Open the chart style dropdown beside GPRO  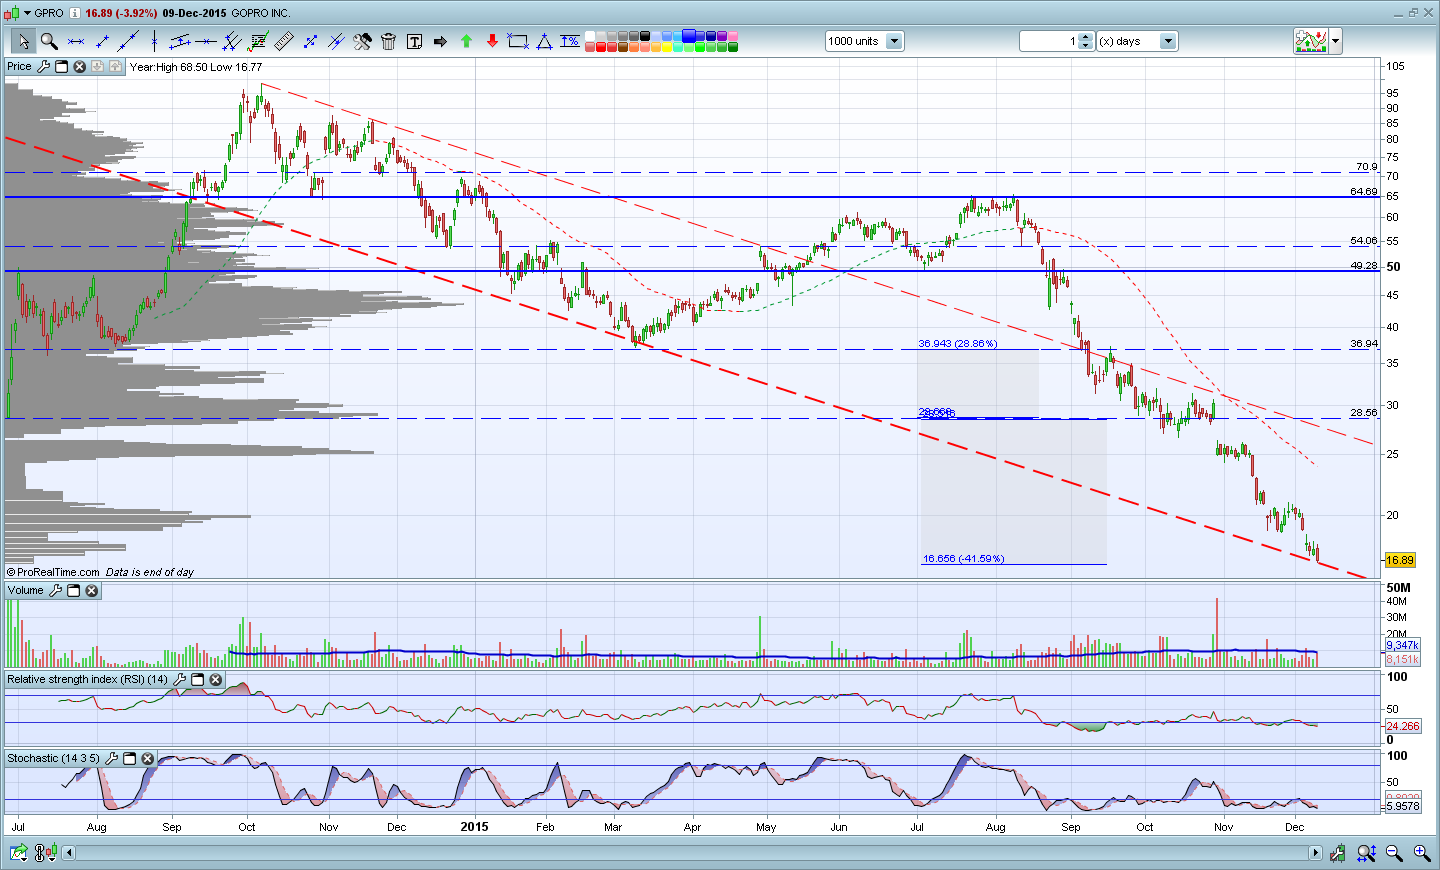[x=27, y=13]
